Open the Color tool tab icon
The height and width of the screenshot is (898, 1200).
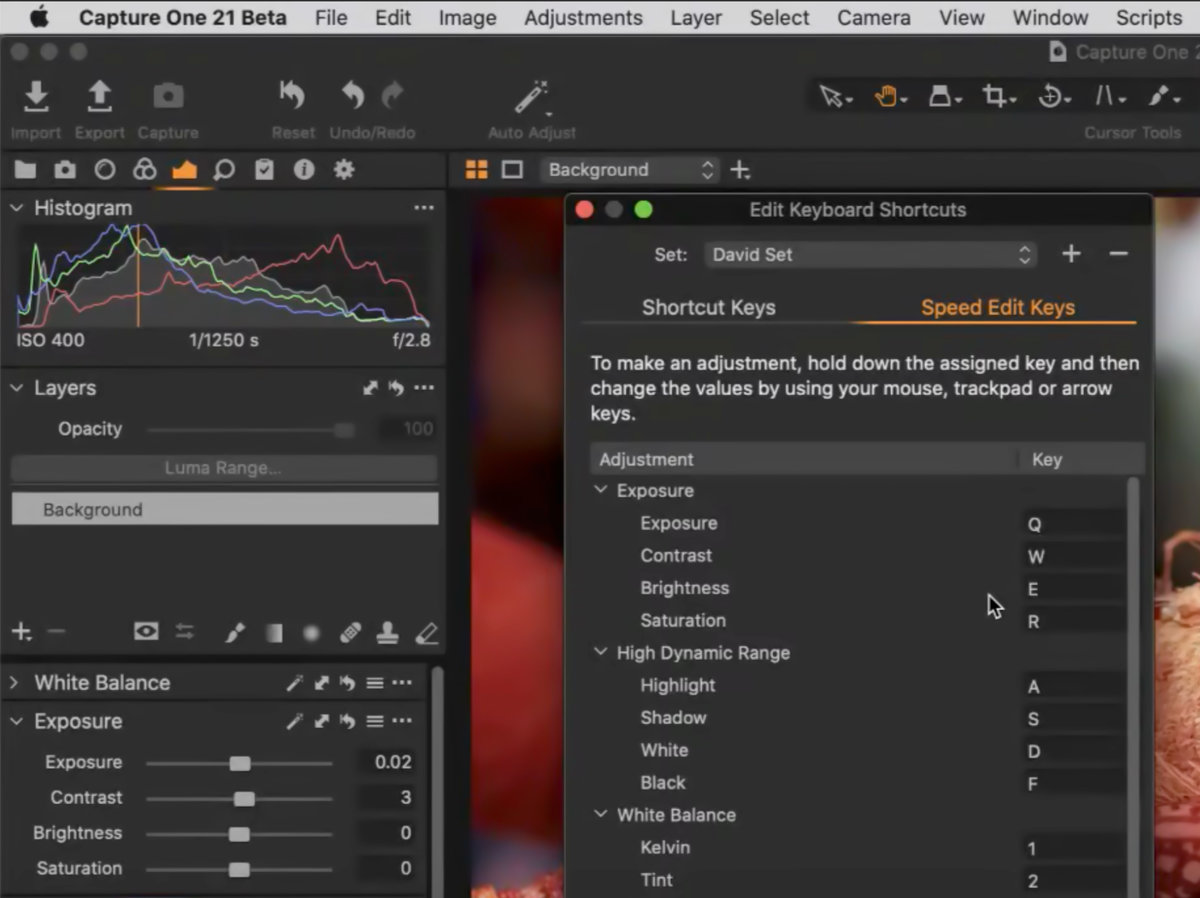tap(145, 170)
